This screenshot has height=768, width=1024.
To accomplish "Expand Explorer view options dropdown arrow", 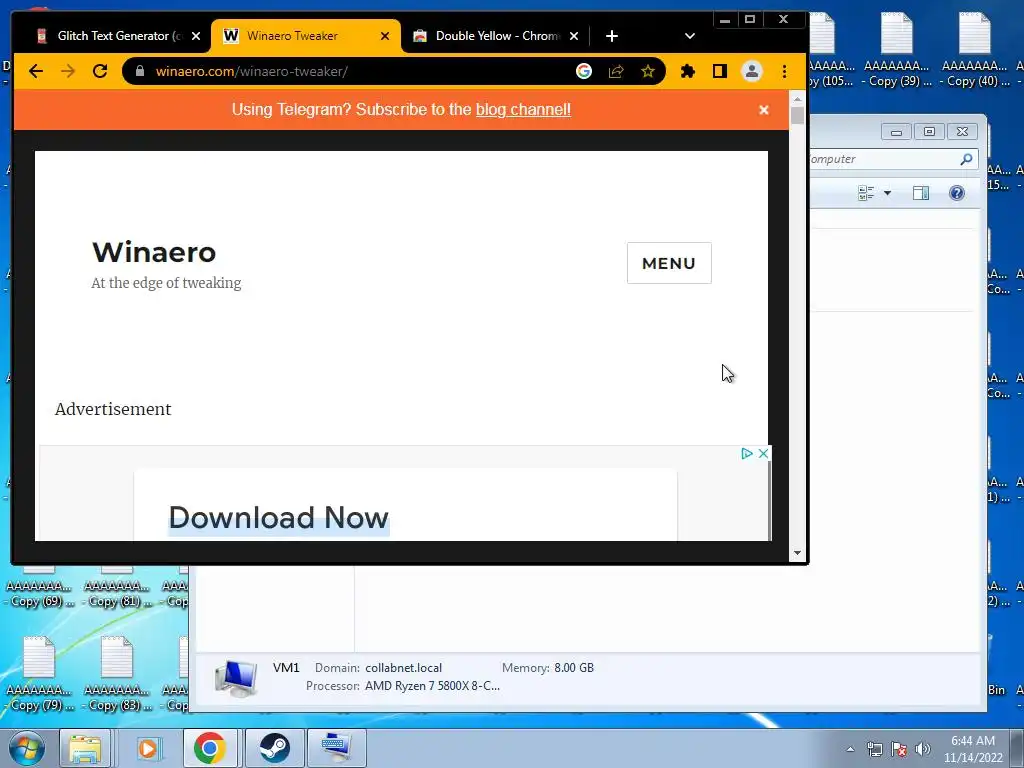I will pos(888,193).
